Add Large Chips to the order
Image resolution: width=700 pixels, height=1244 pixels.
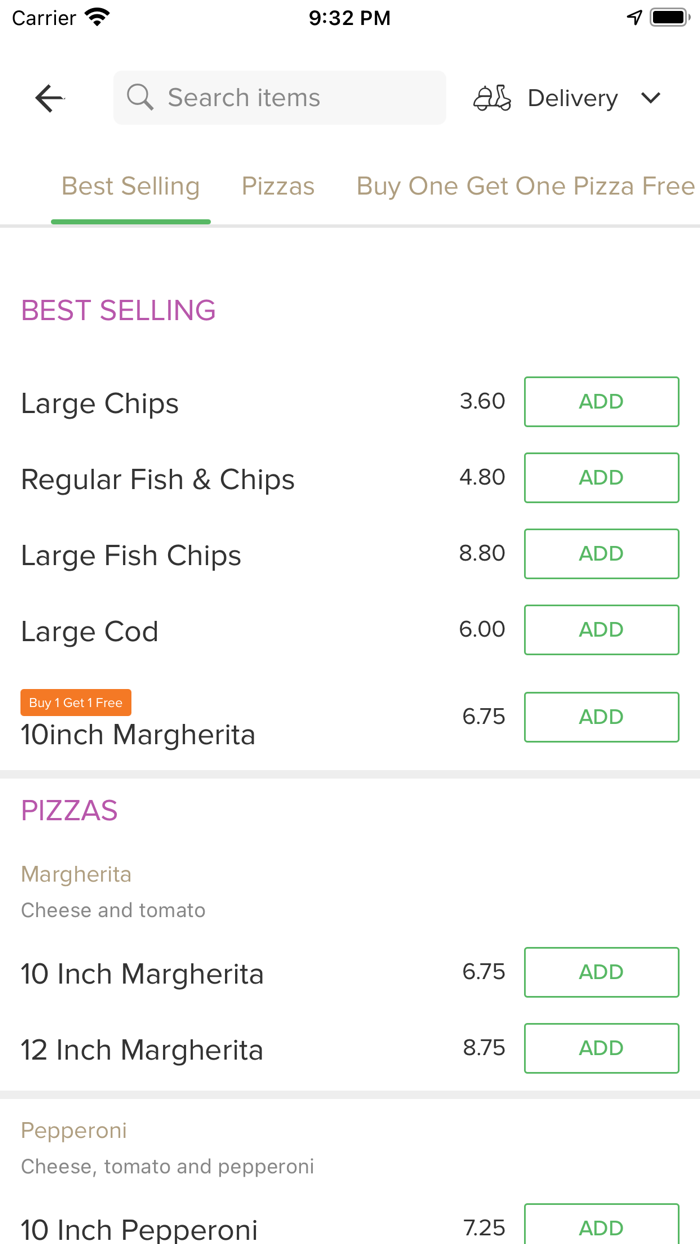pyautogui.click(x=601, y=401)
